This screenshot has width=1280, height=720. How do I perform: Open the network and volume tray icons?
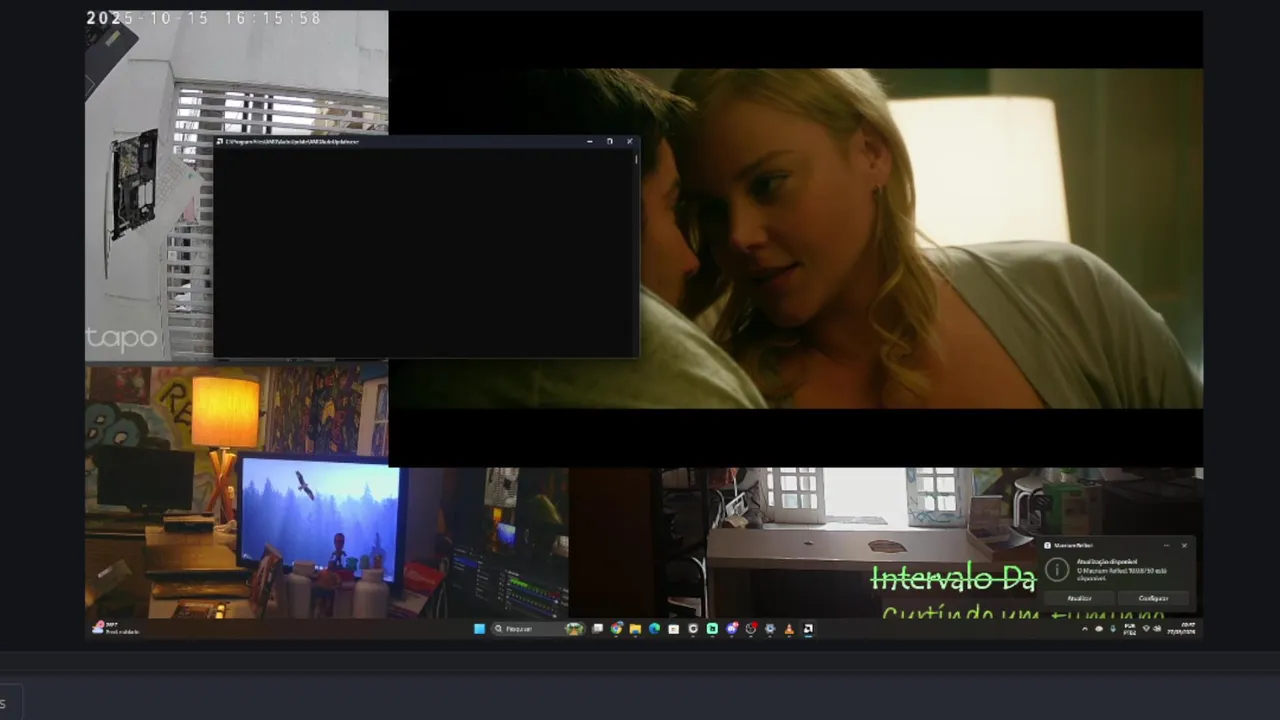1153,629
